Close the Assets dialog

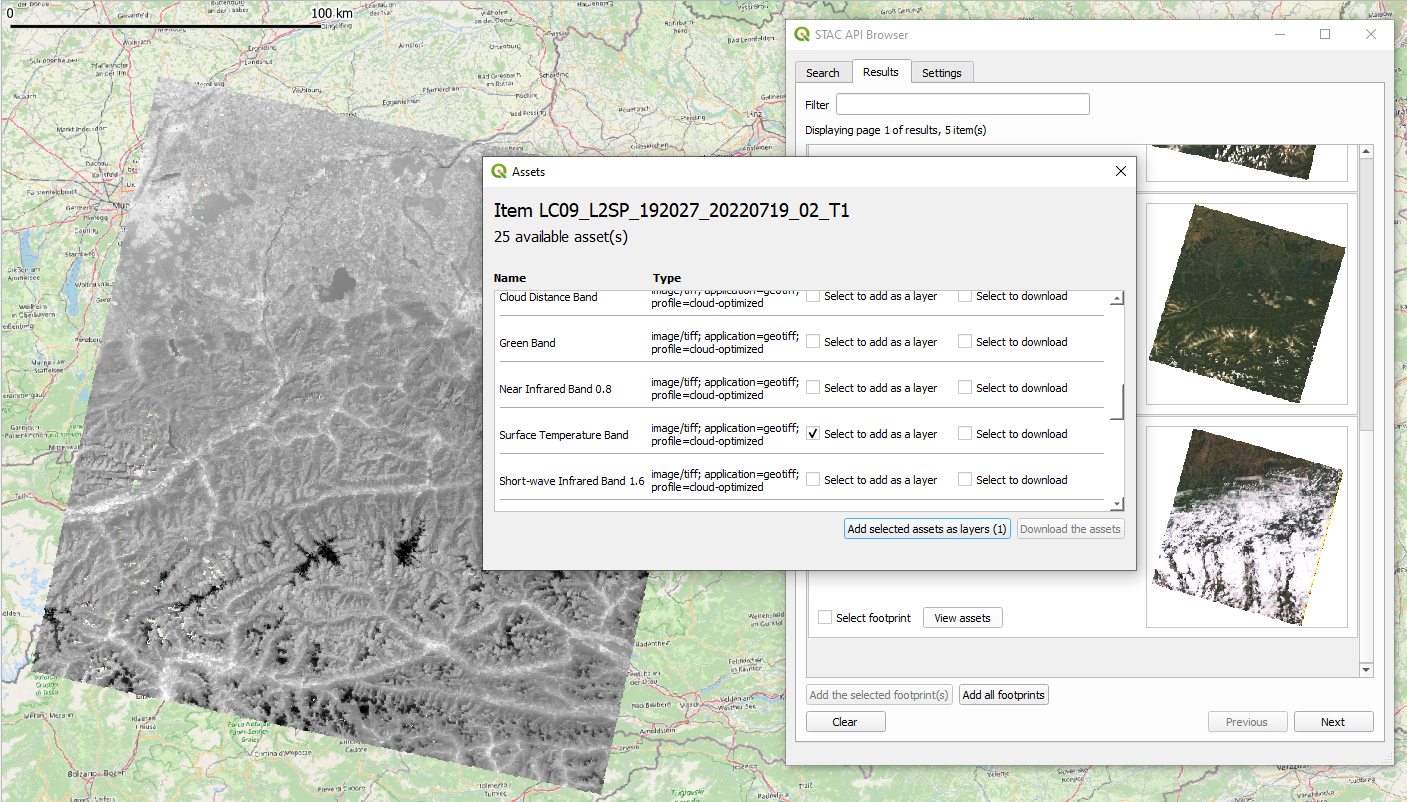tap(1120, 172)
